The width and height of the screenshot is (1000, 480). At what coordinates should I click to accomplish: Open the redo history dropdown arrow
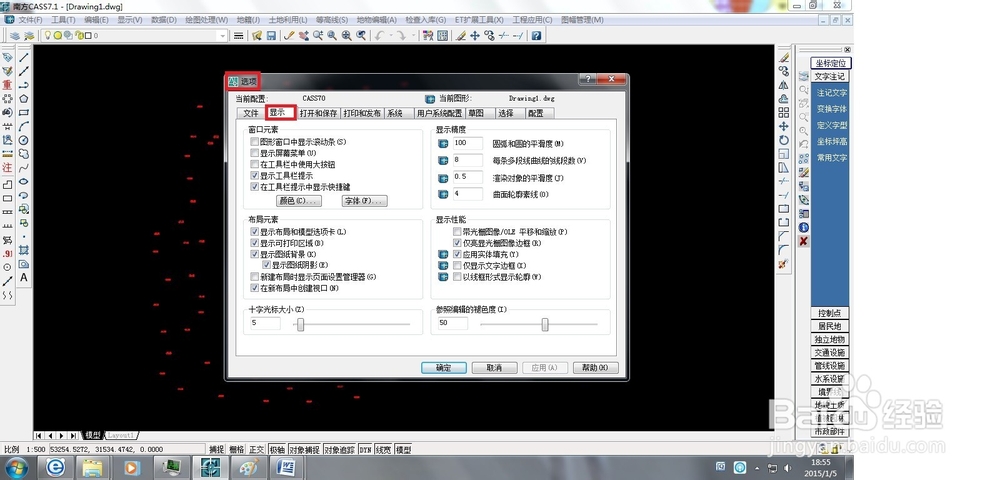click(412, 36)
